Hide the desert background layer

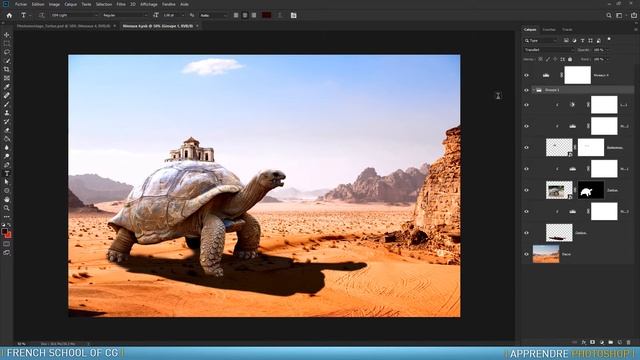click(527, 254)
